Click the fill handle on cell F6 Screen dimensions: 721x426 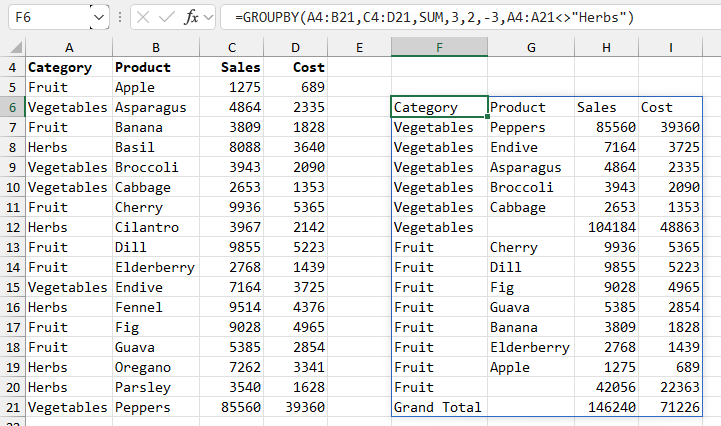[x=487, y=117]
